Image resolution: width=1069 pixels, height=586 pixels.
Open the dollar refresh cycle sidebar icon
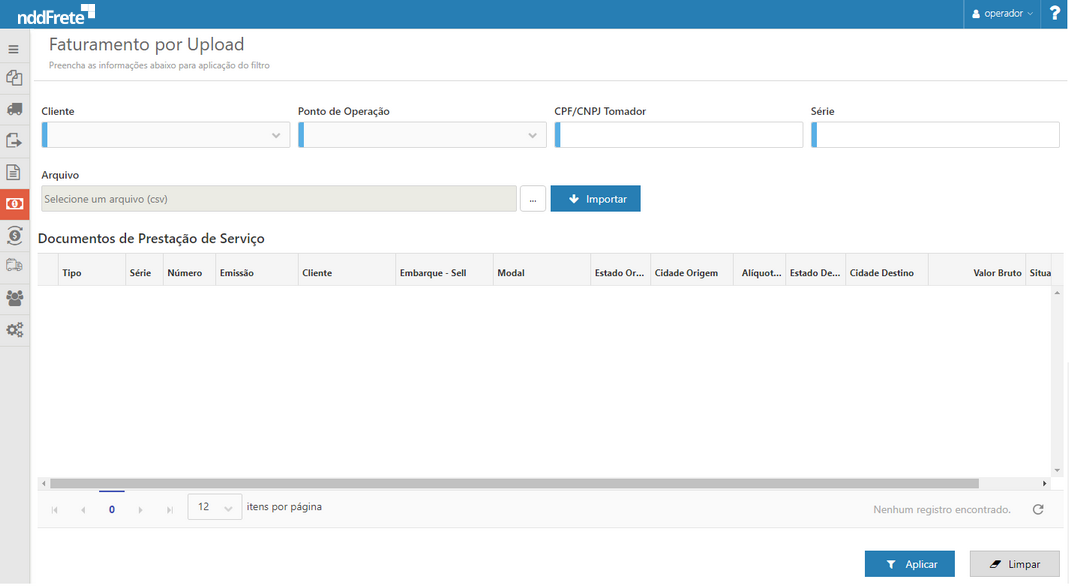(x=14, y=235)
